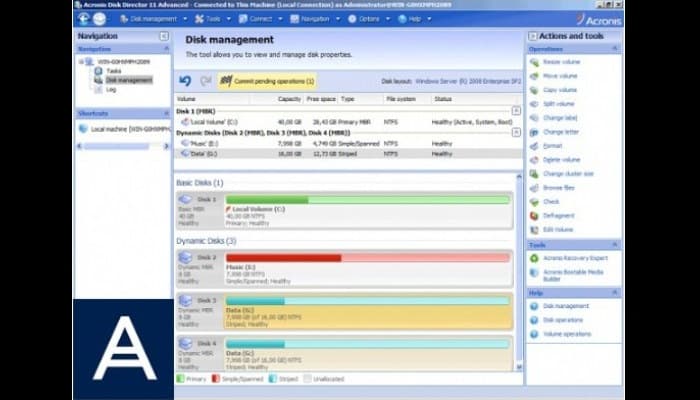Click the Format operation icon
700x400 pixels.
534,146
